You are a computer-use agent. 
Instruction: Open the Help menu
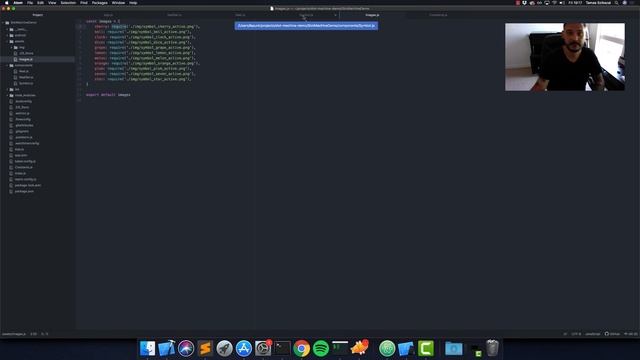tap(133, 3)
